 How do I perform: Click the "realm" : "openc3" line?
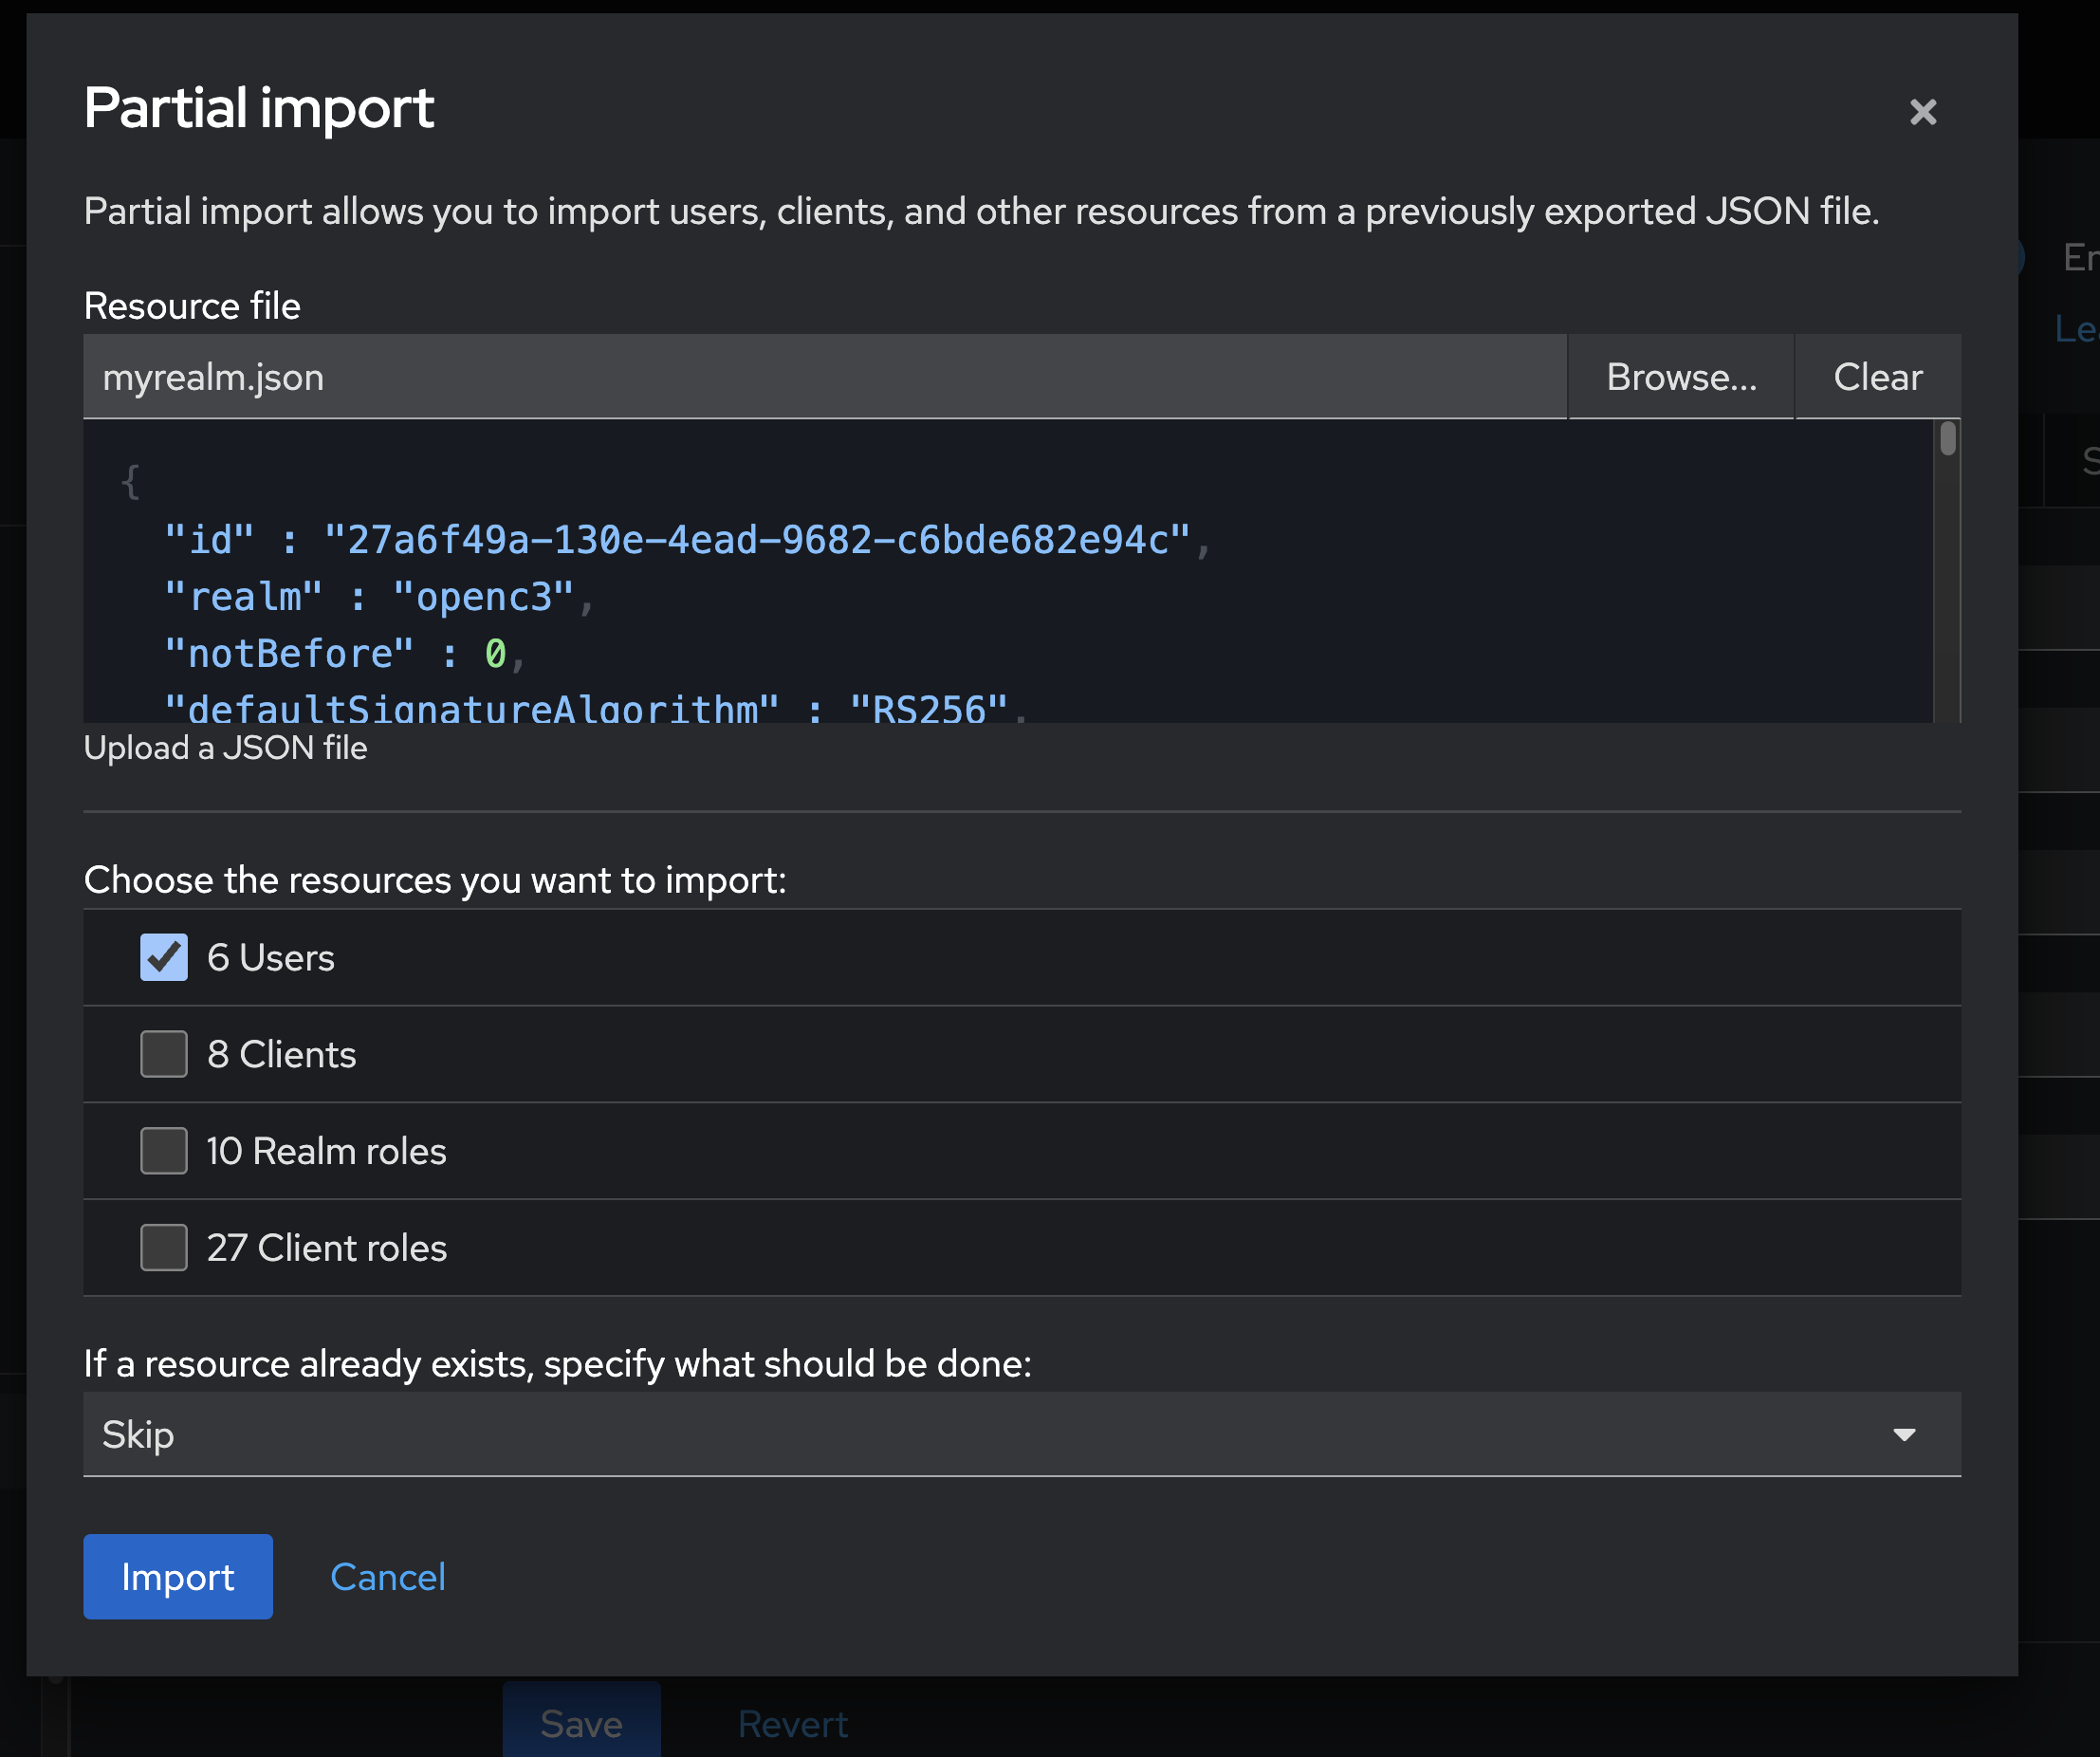(380, 597)
